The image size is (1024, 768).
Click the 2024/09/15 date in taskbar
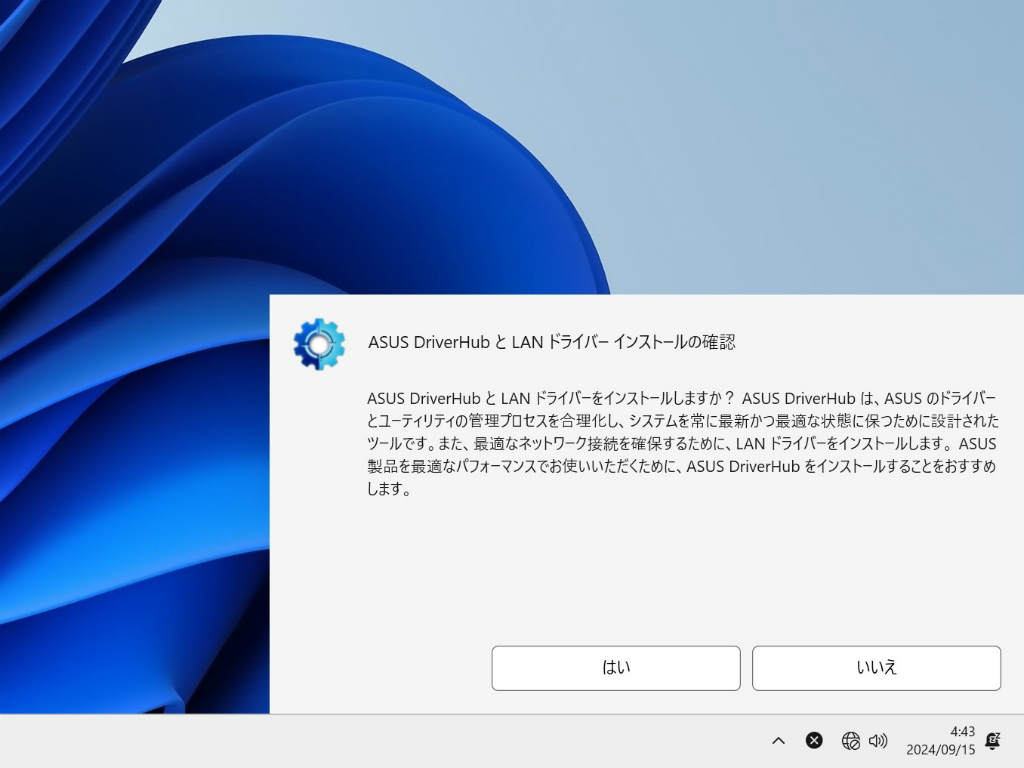[940, 750]
